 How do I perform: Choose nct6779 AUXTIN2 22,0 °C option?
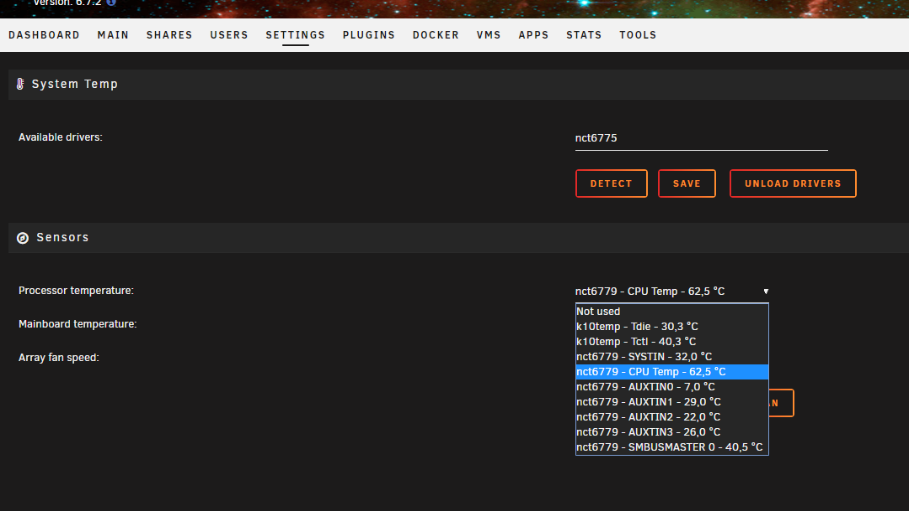tap(671, 417)
